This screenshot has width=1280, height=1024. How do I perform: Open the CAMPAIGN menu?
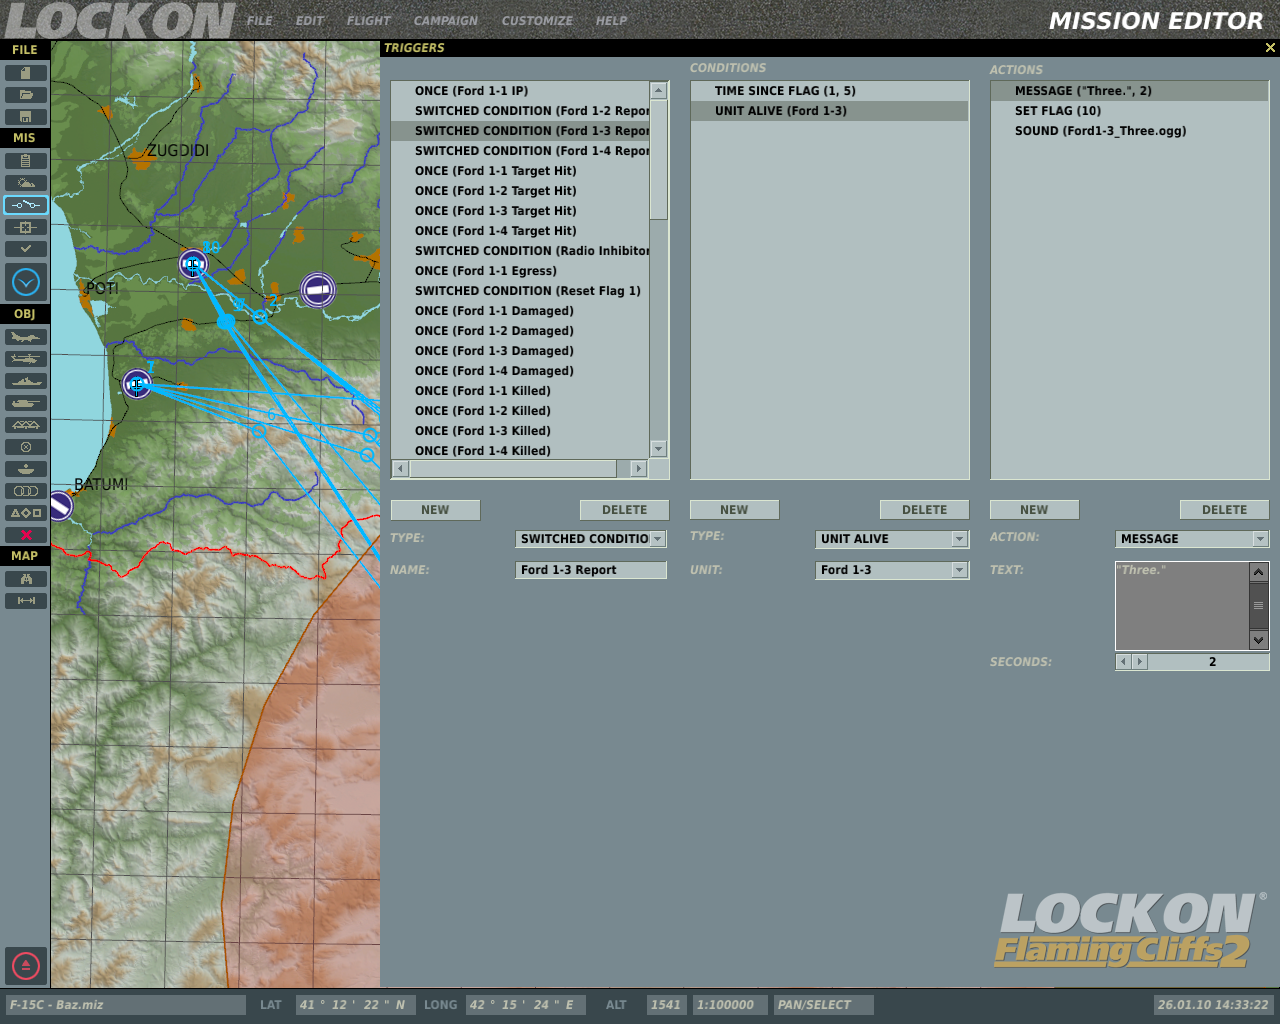446,21
